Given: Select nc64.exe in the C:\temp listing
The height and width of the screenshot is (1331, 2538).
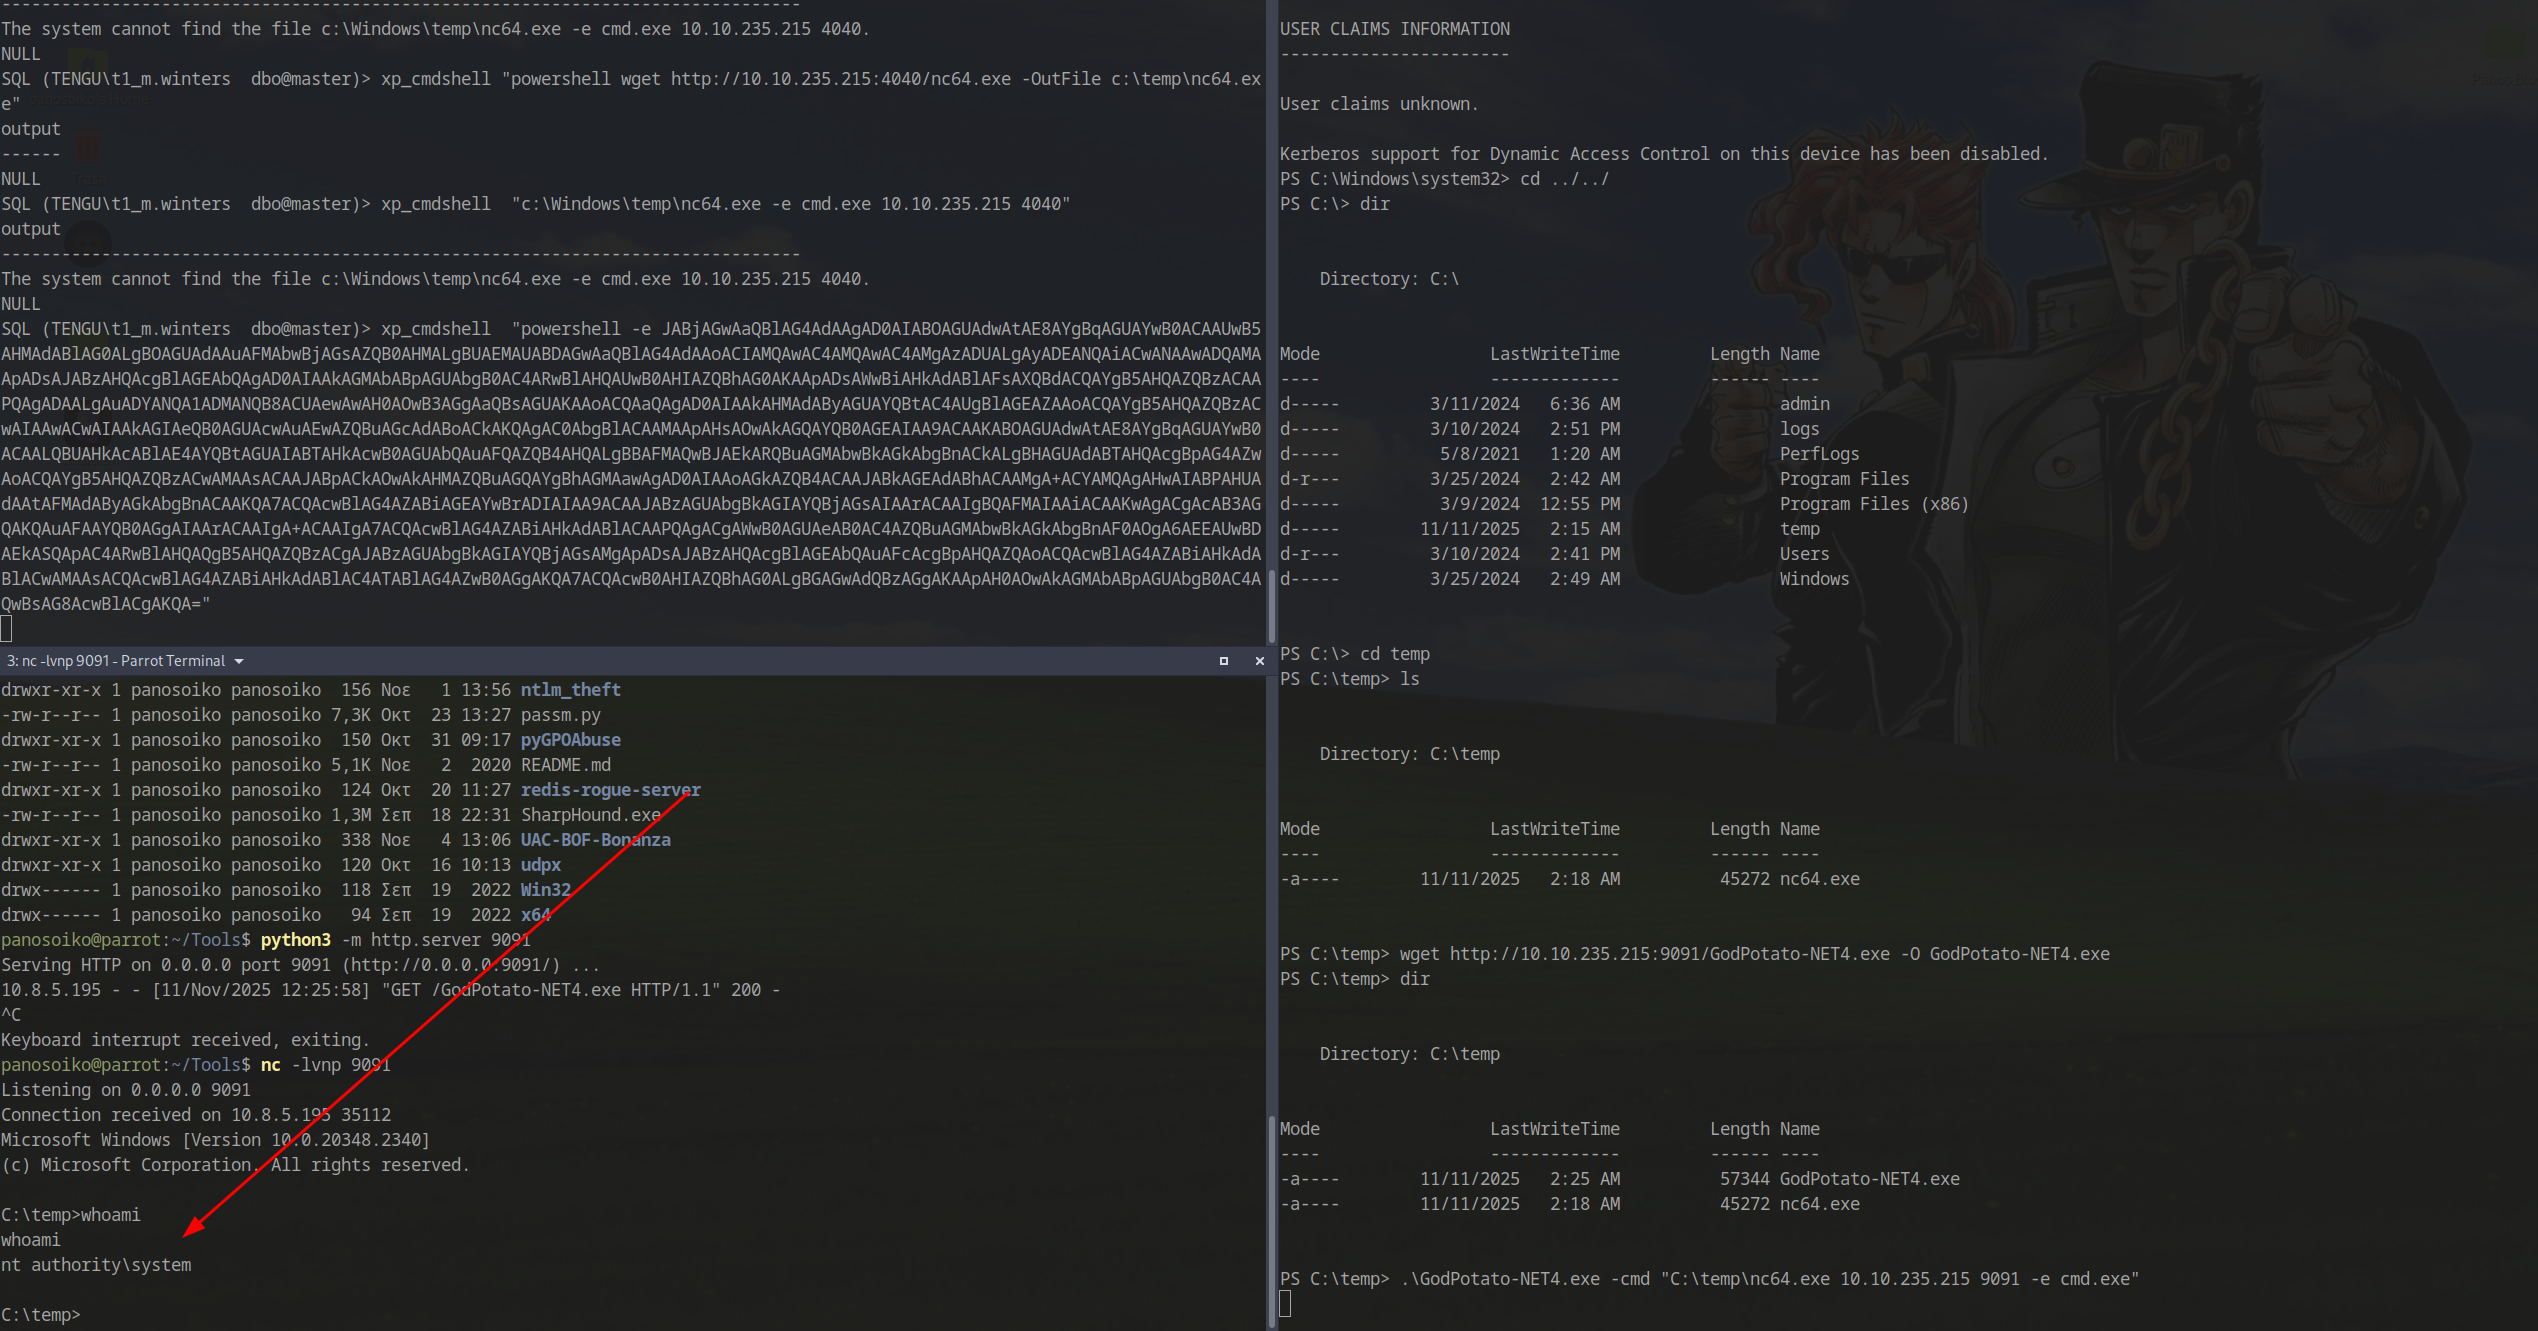Looking at the screenshot, I should click(x=1821, y=1204).
